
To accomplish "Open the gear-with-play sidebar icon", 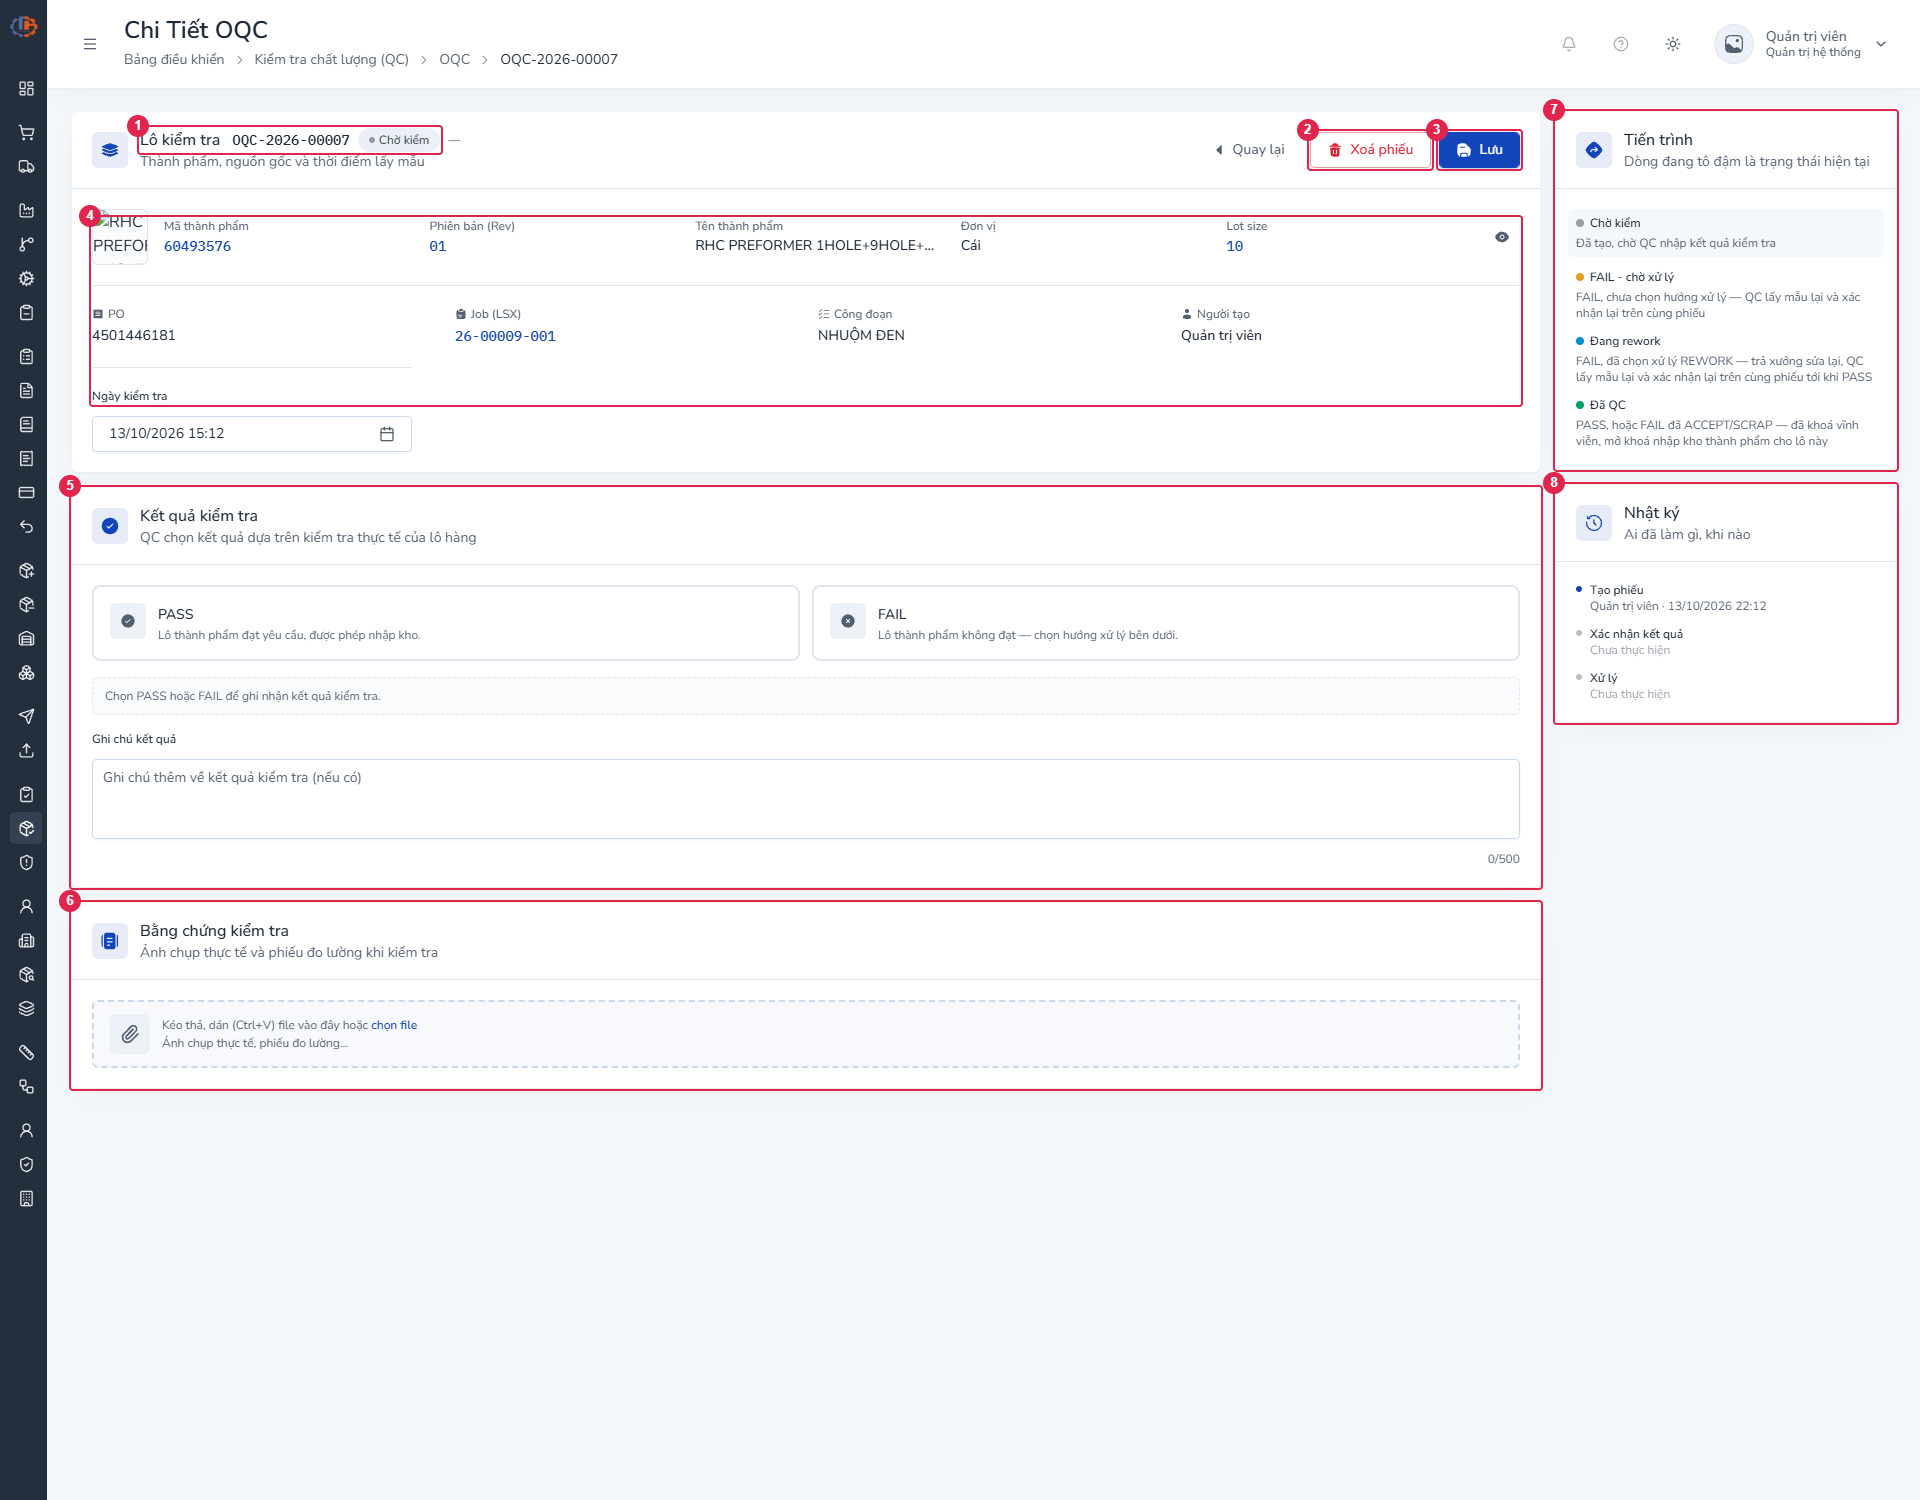I will (27, 279).
